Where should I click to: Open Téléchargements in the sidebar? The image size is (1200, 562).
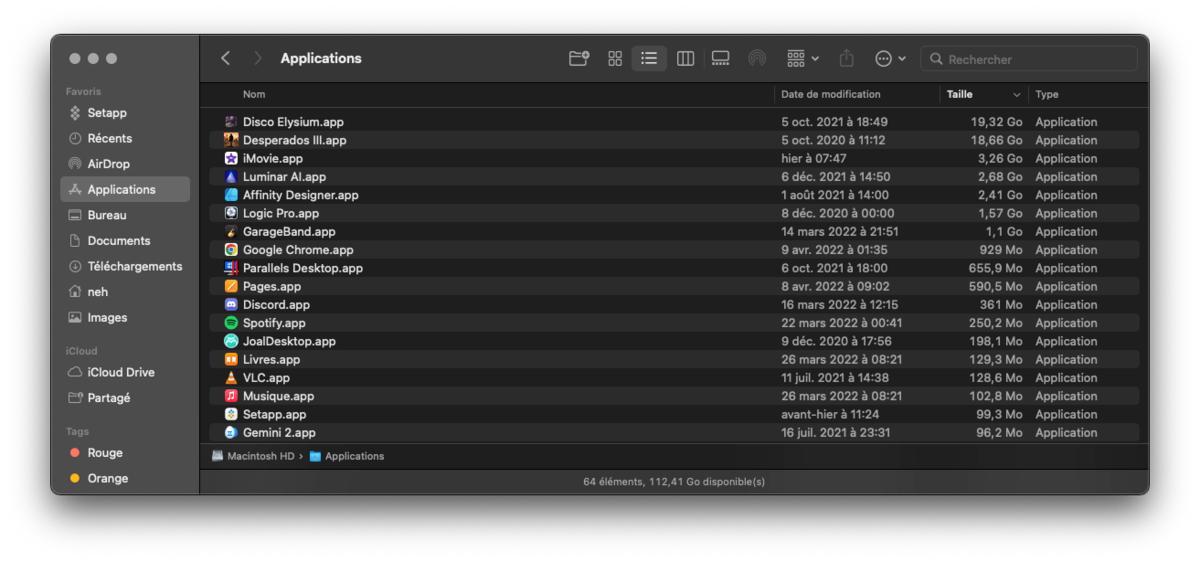125,266
